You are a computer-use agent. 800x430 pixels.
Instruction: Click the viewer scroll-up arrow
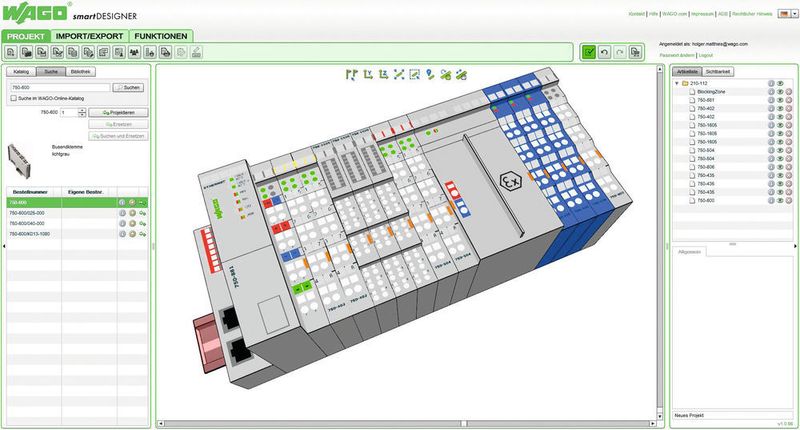660,68
